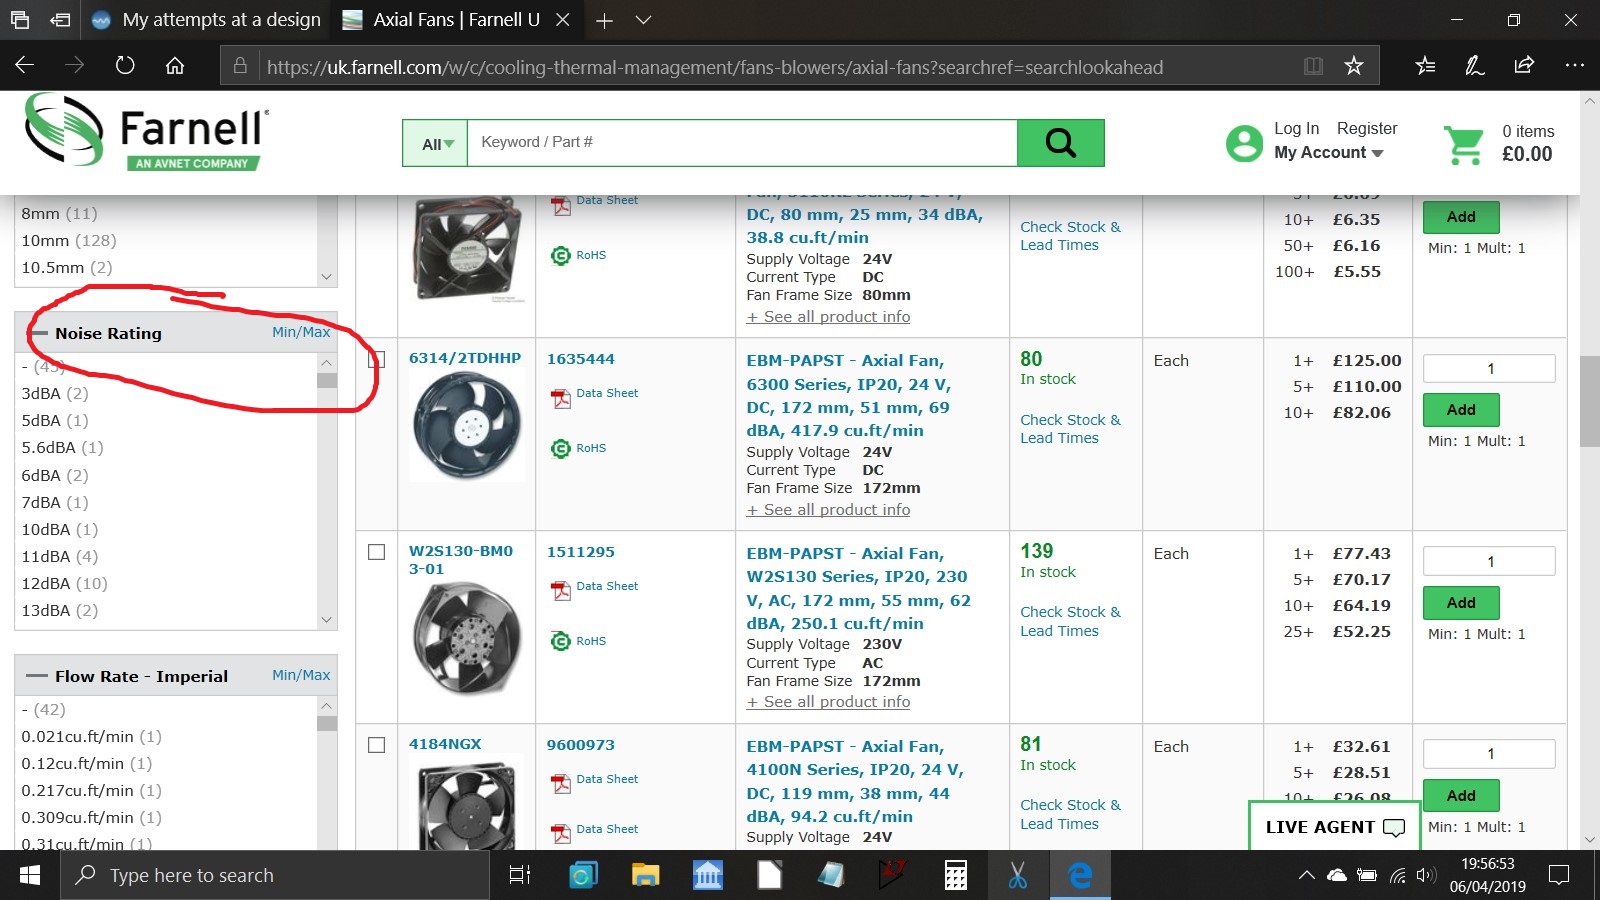Click the Noise Rating list scrollbar thumb
The width and height of the screenshot is (1600, 900).
pyautogui.click(x=326, y=380)
